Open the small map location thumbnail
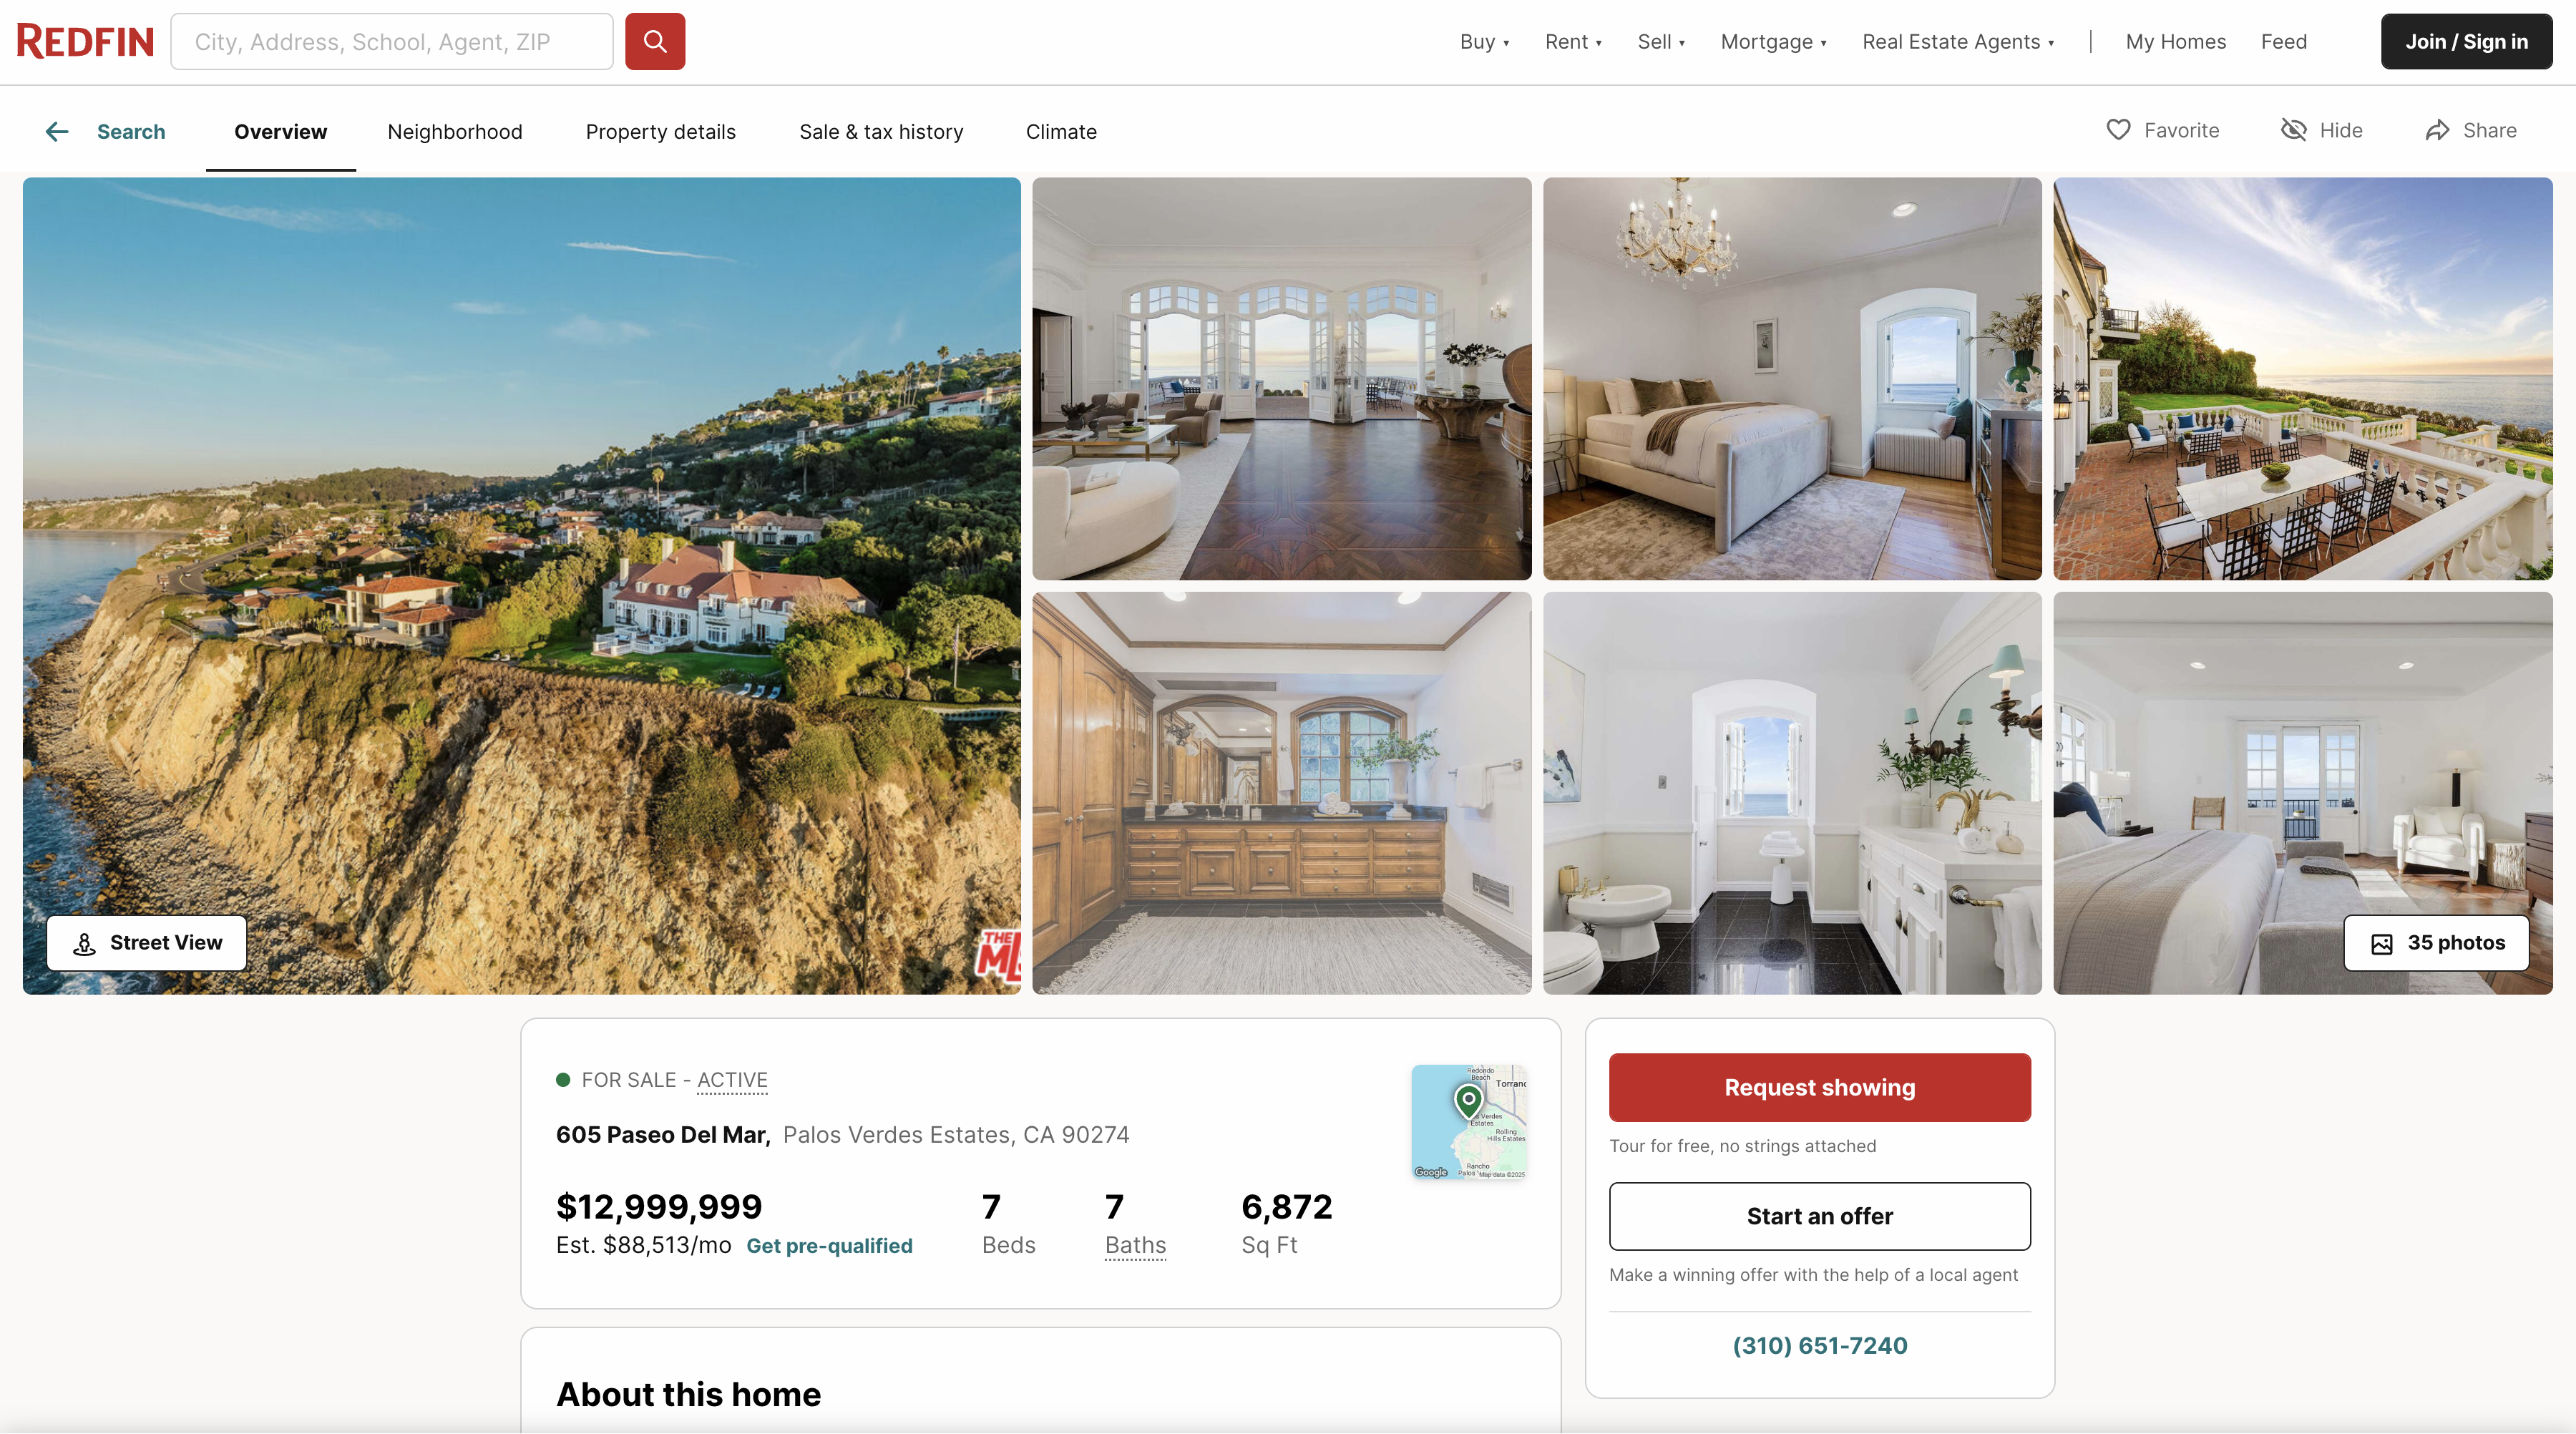The image size is (2576, 1434). (1469, 1122)
